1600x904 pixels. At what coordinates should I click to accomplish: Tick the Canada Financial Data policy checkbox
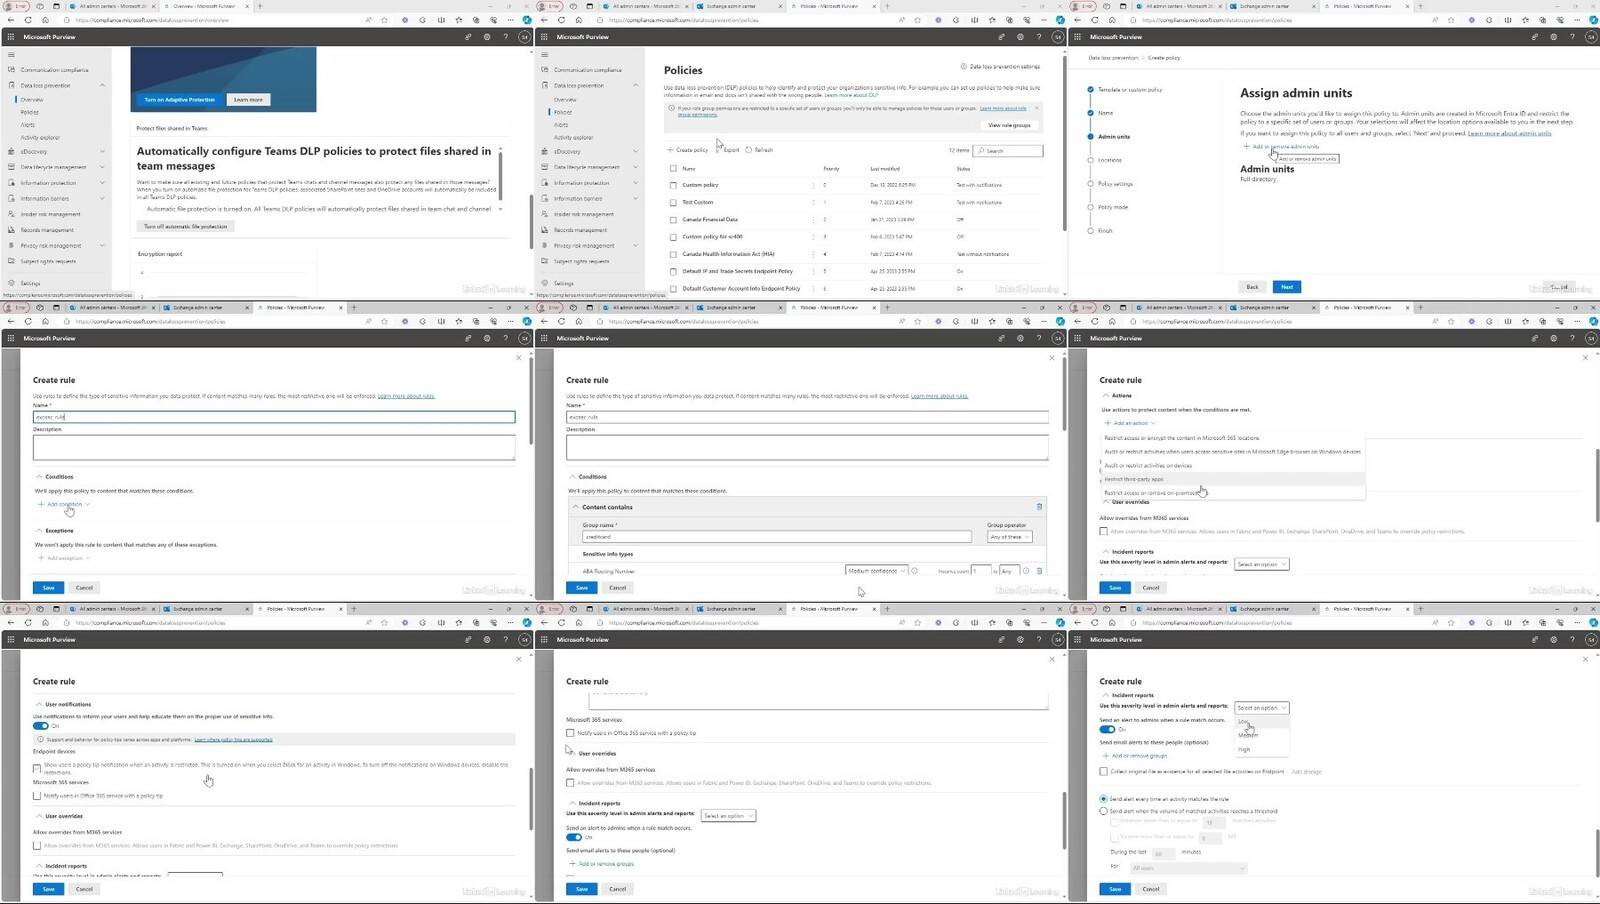click(x=673, y=220)
